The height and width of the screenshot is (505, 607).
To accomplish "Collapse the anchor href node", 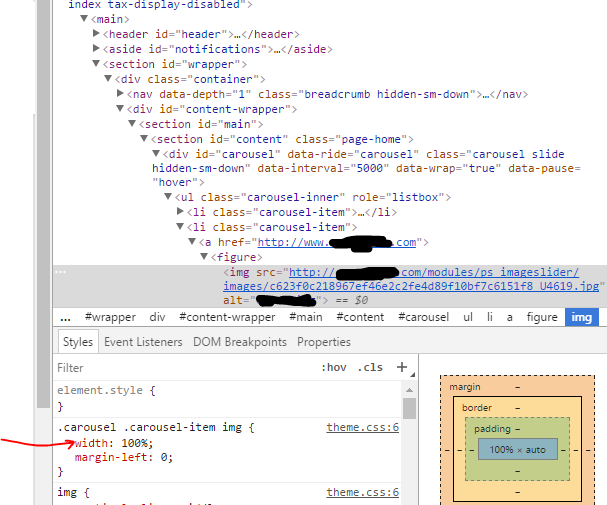I will click(192, 241).
